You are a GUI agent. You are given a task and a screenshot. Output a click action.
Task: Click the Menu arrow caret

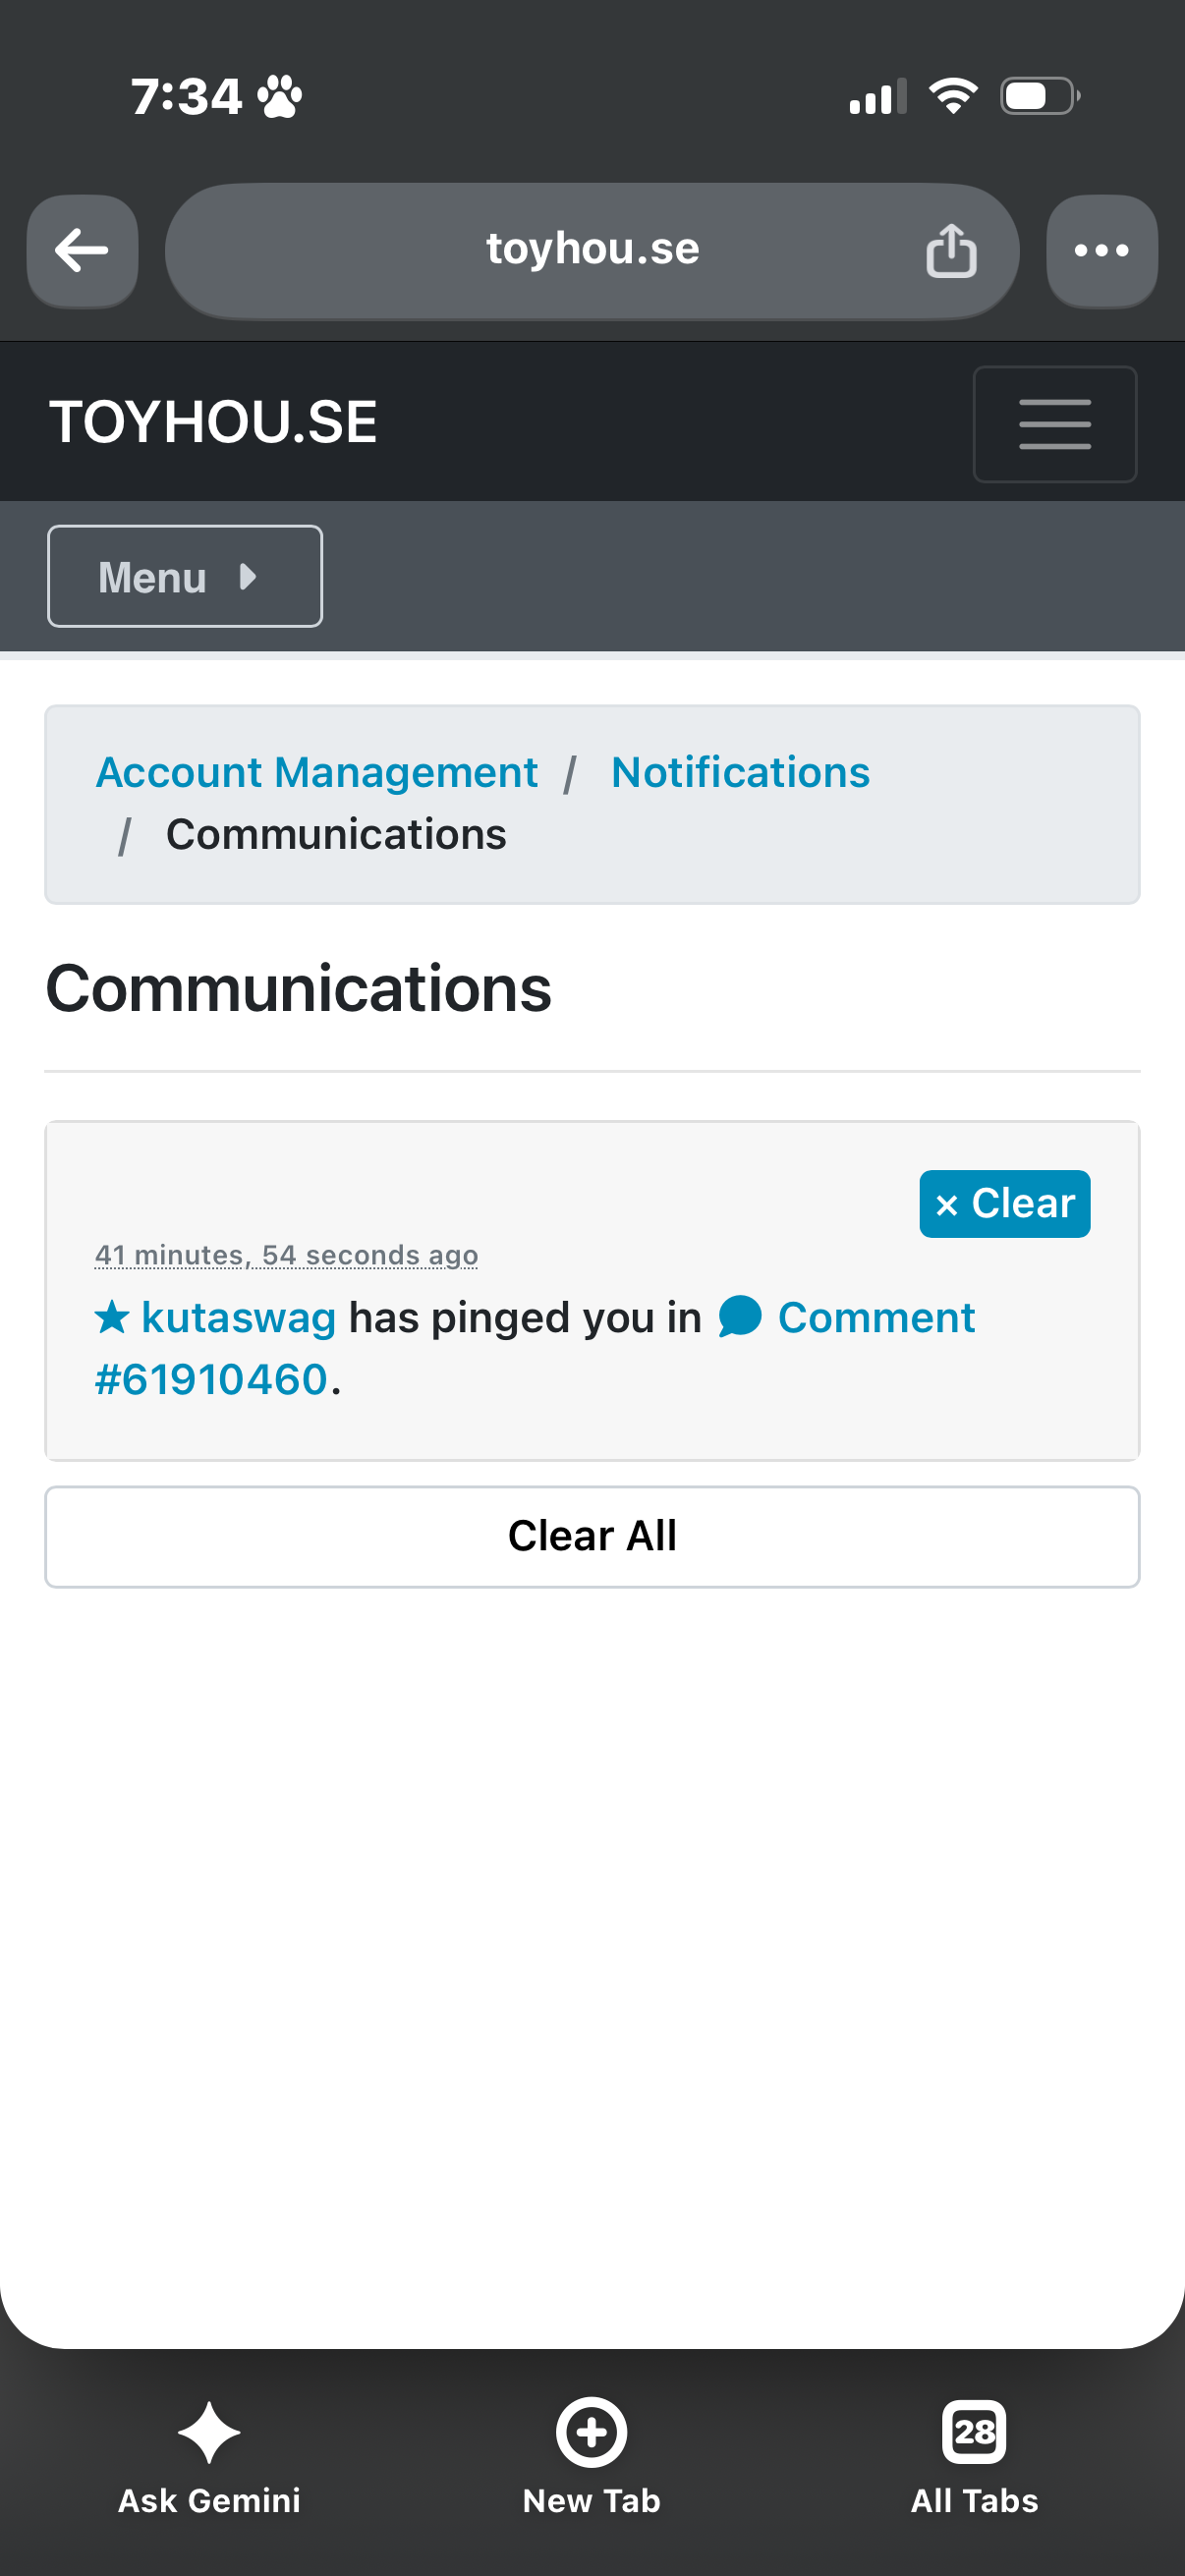coord(248,576)
